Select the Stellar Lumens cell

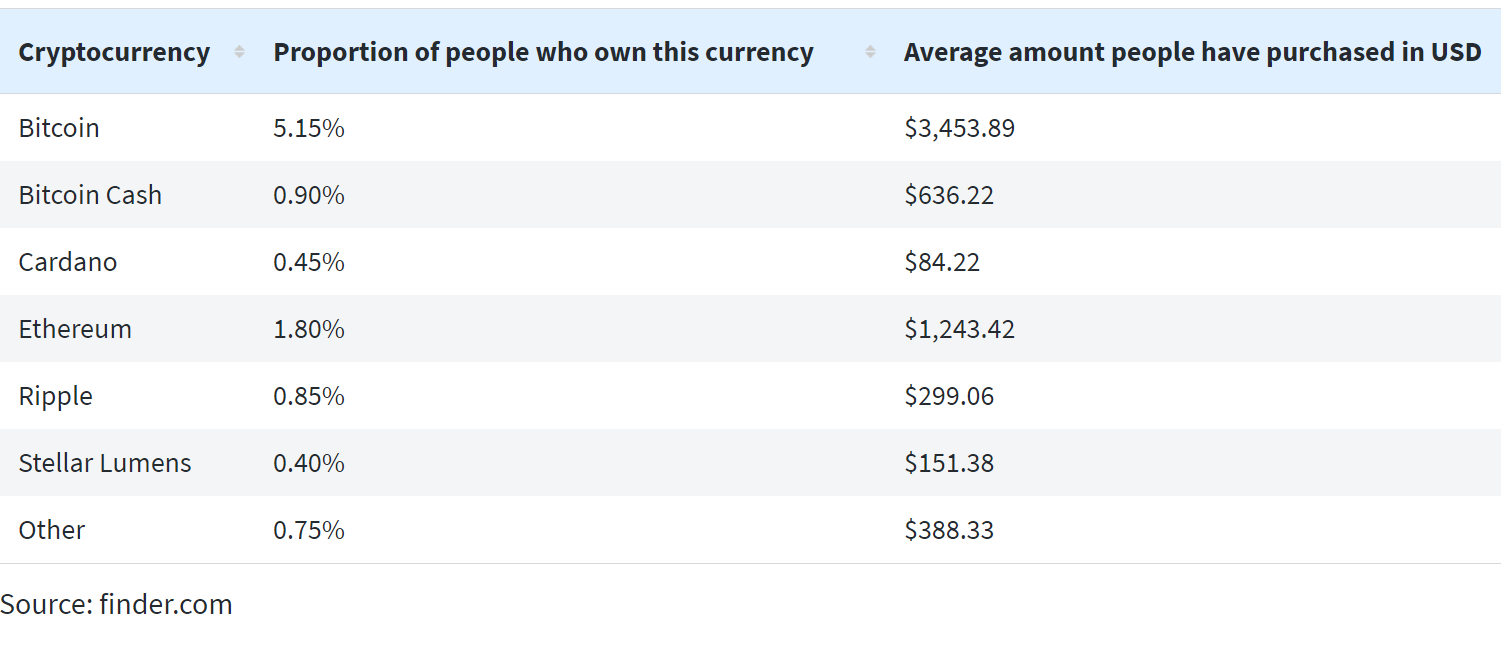[105, 463]
